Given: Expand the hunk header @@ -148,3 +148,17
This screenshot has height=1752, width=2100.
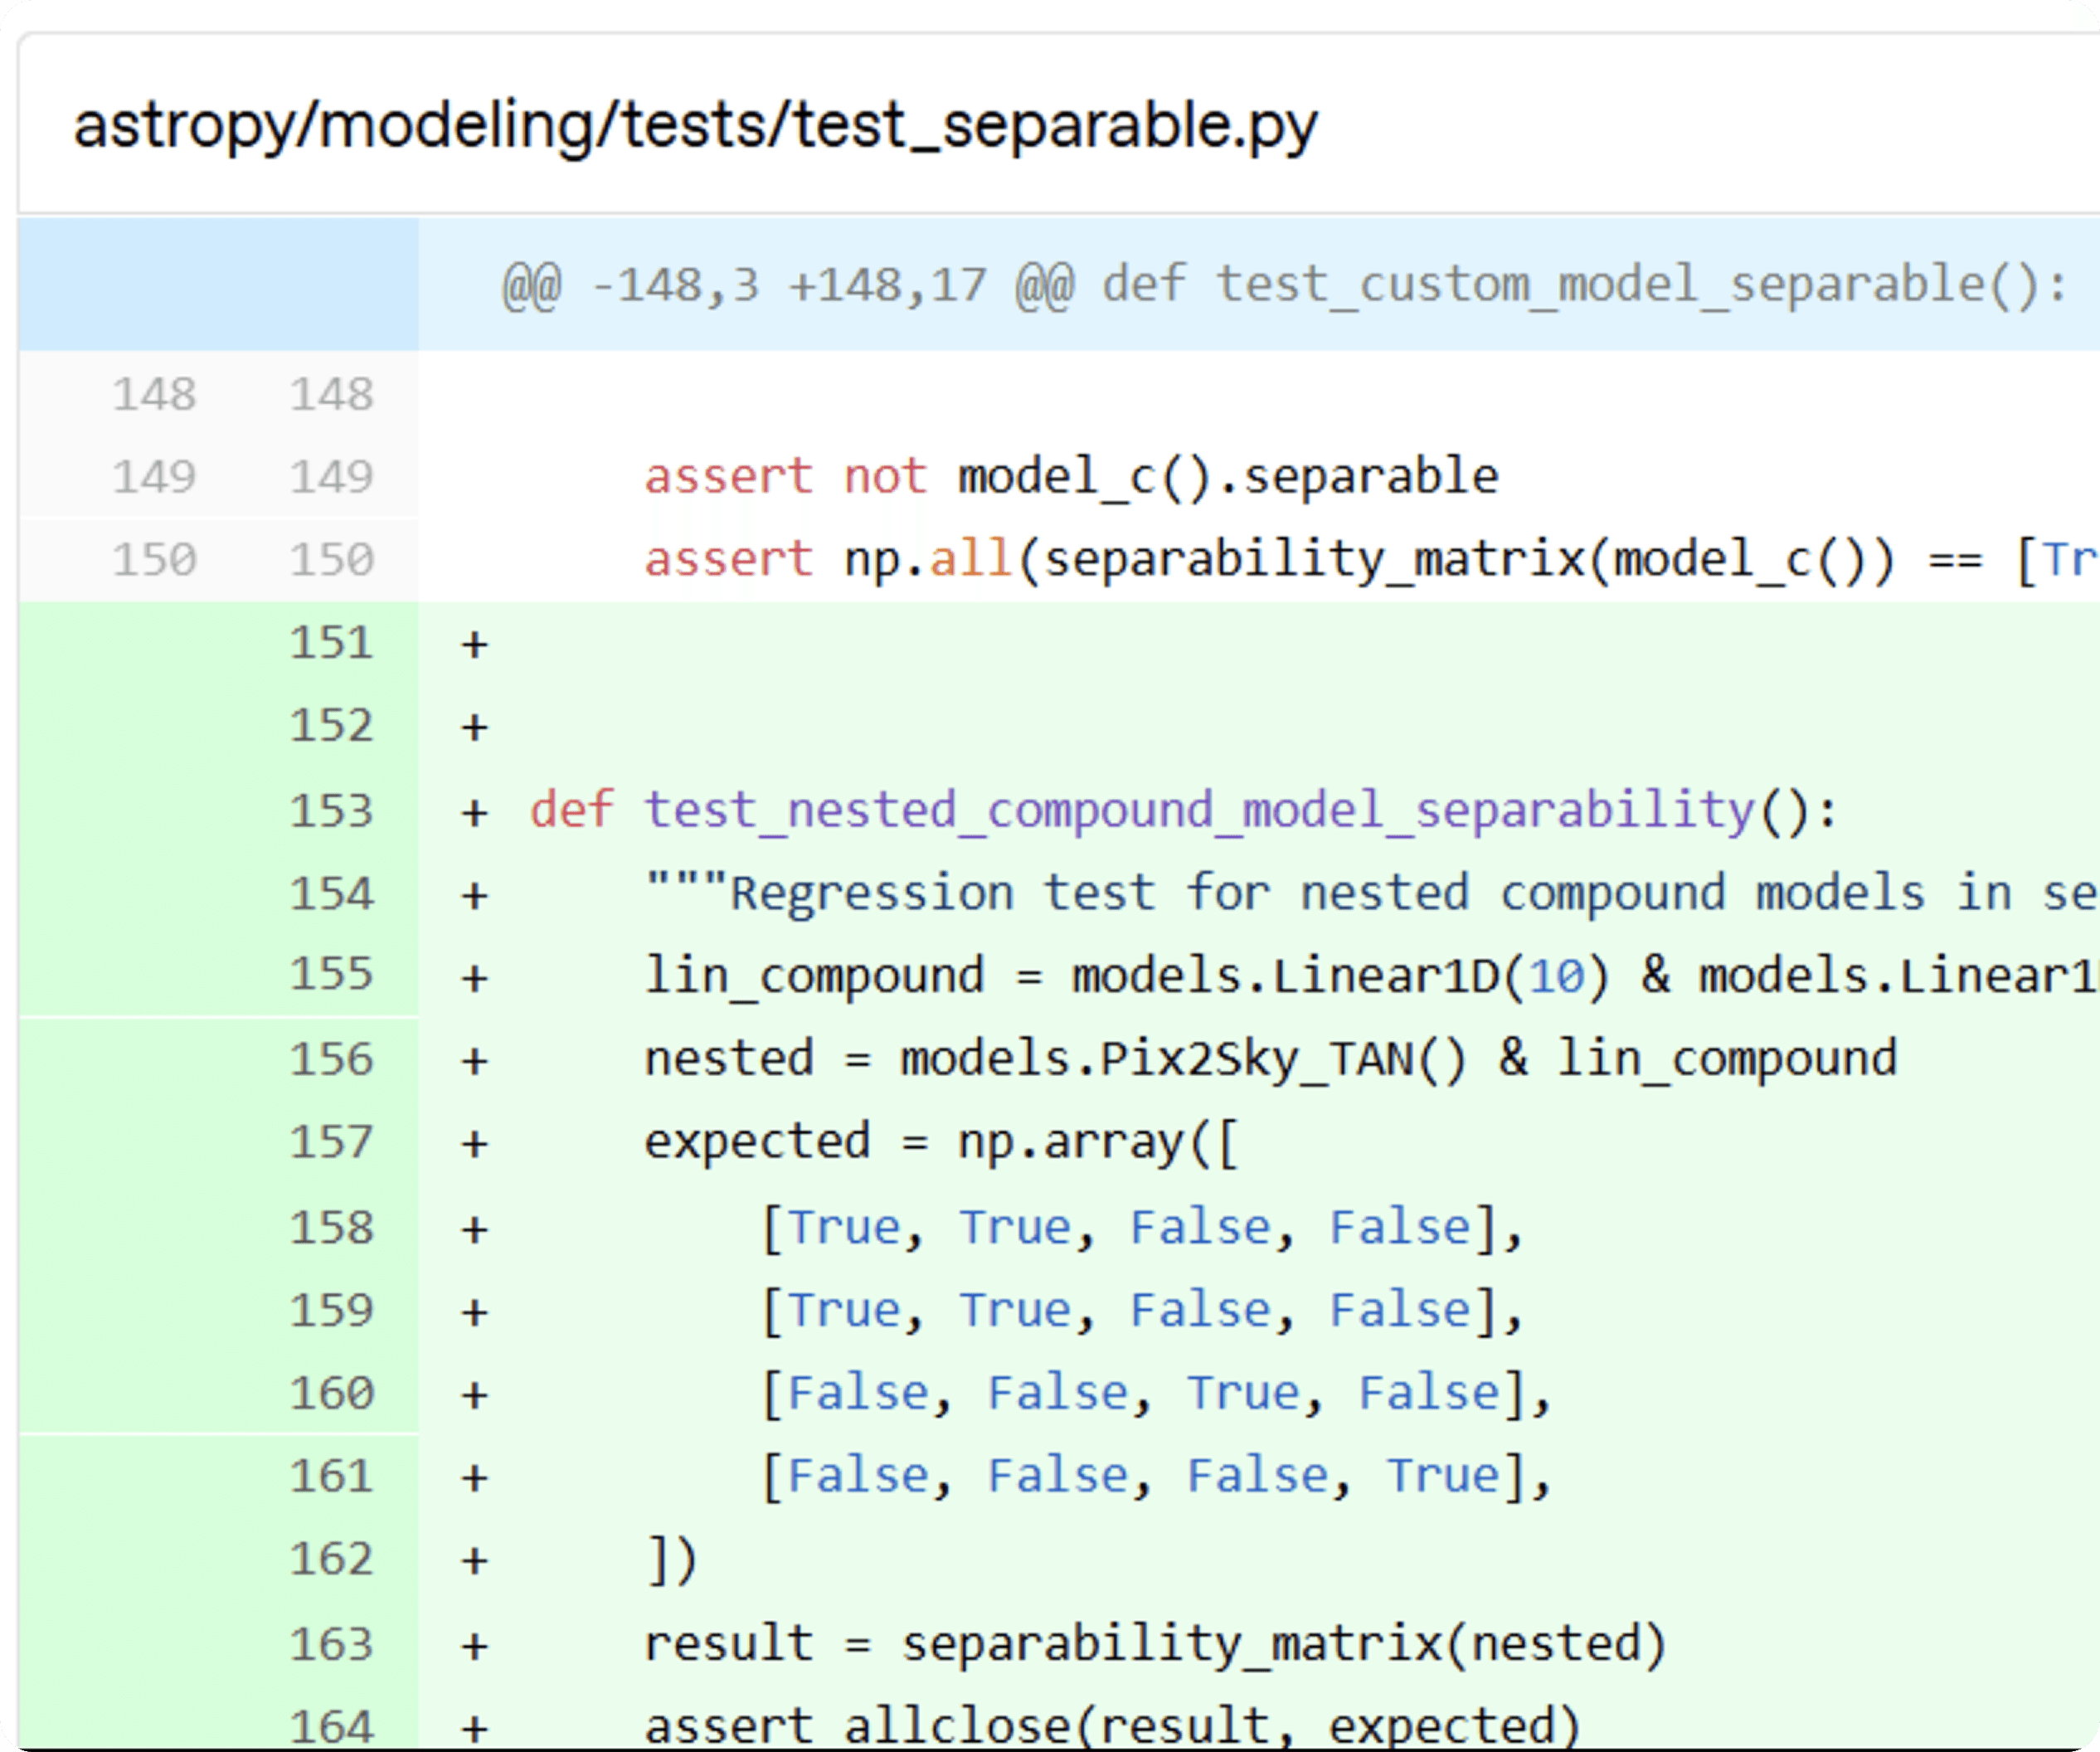Looking at the screenshot, I should 1284,285.
